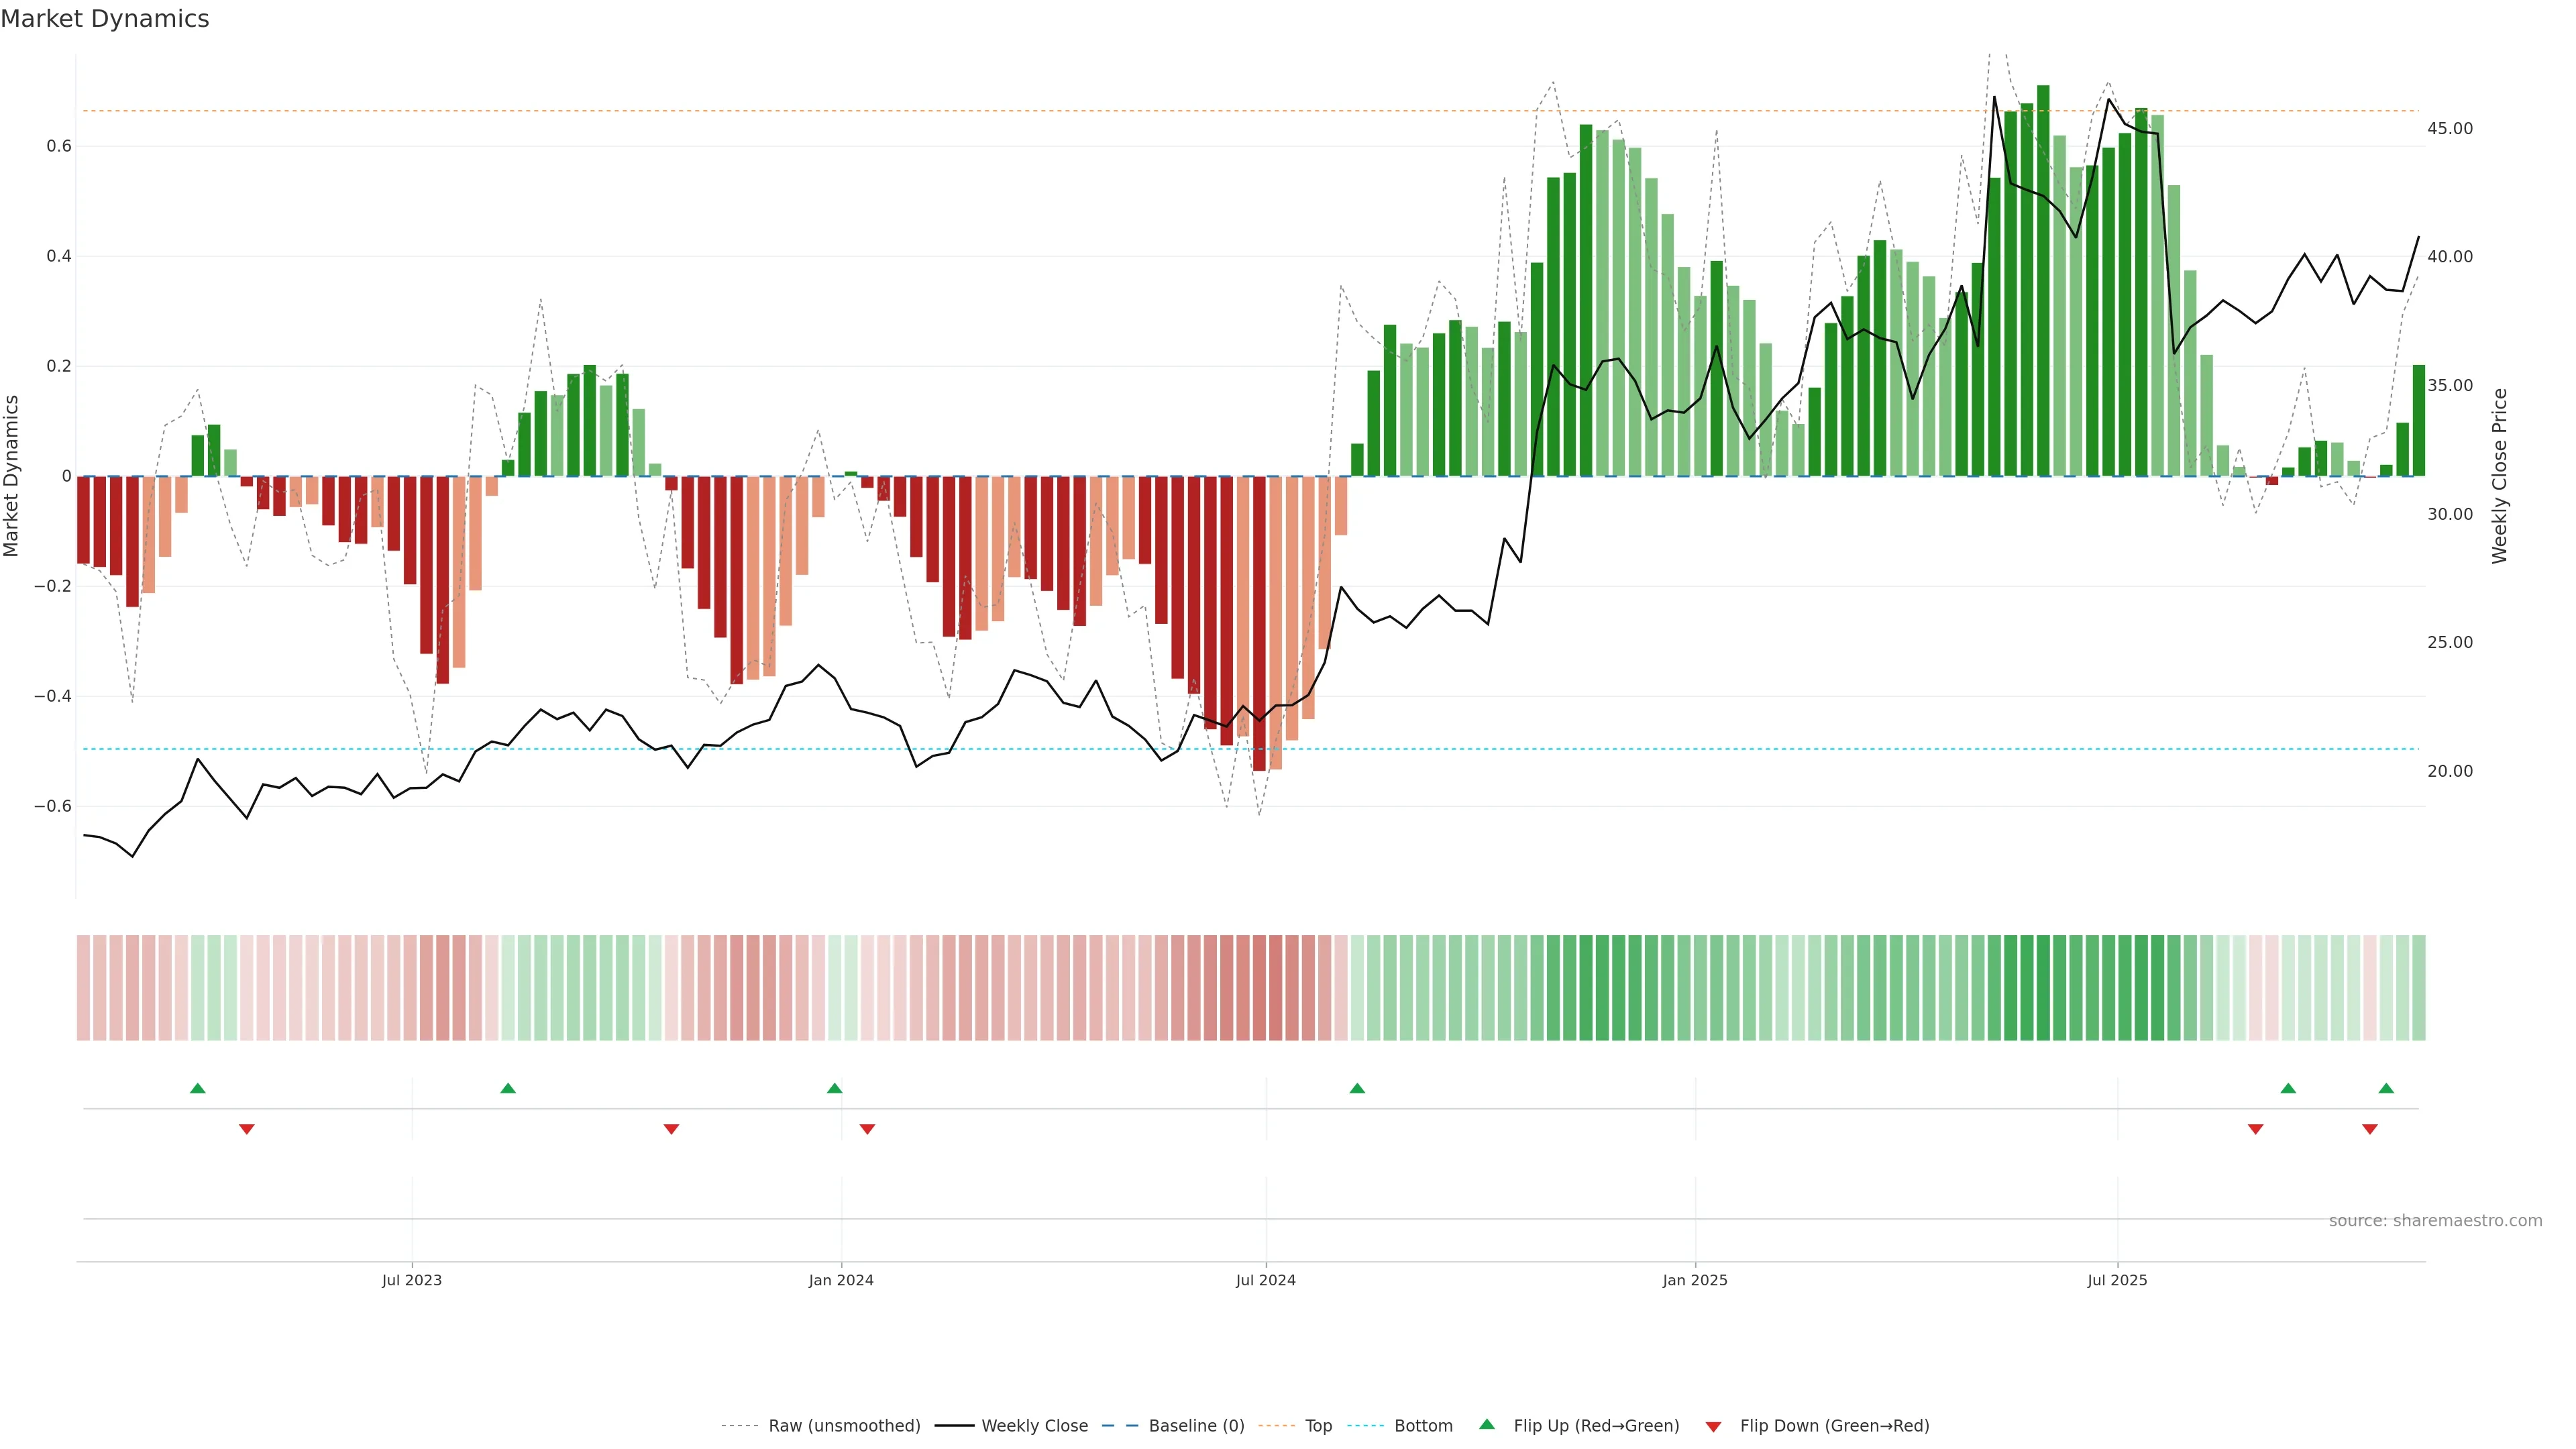Click the Jan 2025 x-axis label
Screen dimensions: 2576x1449
(1694, 1280)
